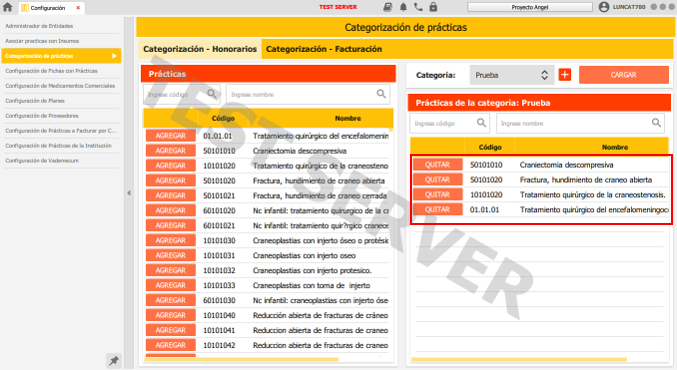Click AGREGAR for code 10101042
The width and height of the screenshot is (677, 370).
pos(171,345)
